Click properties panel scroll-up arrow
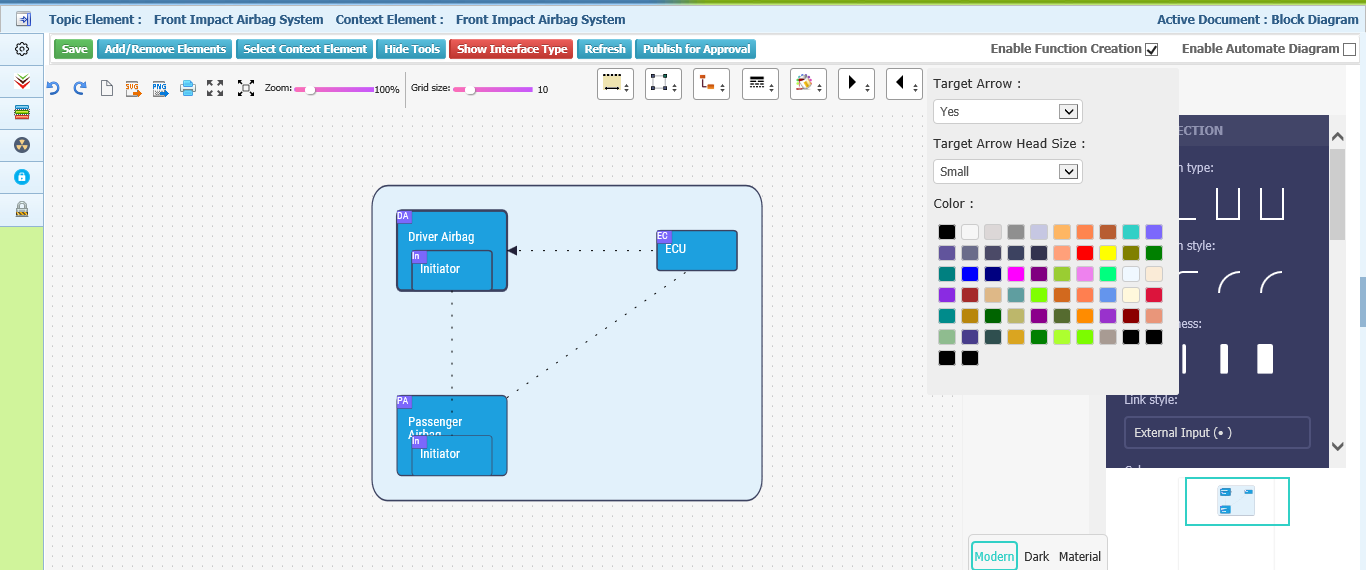This screenshot has height=575, width=1366. [1339, 135]
